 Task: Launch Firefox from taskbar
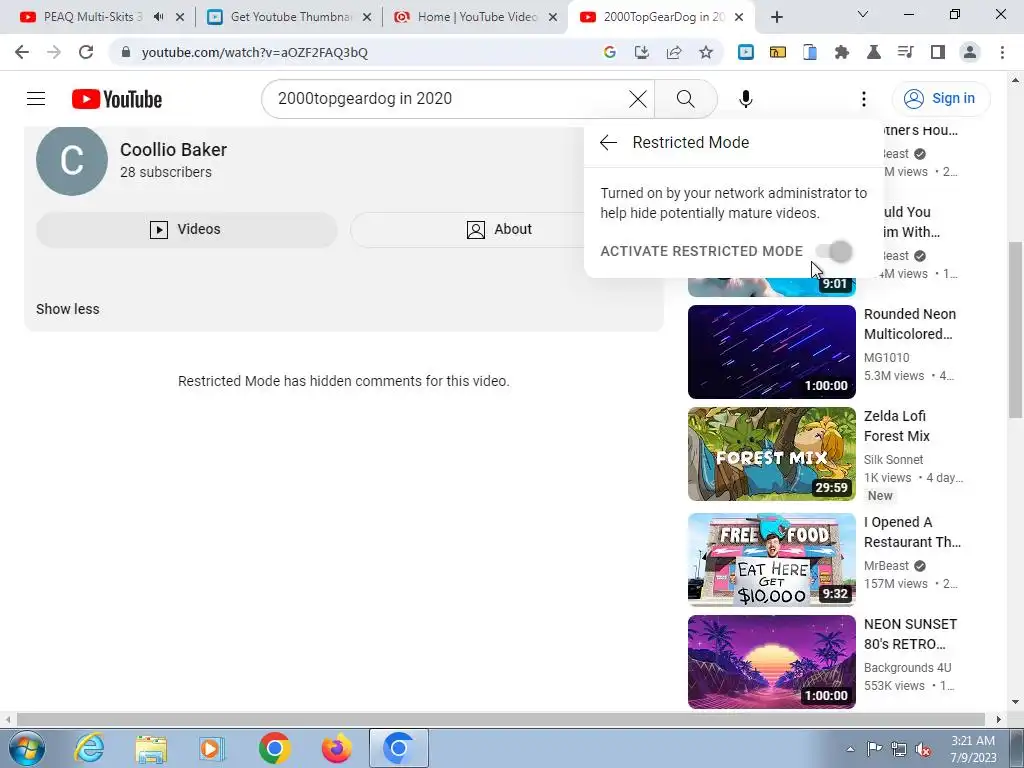(336, 748)
